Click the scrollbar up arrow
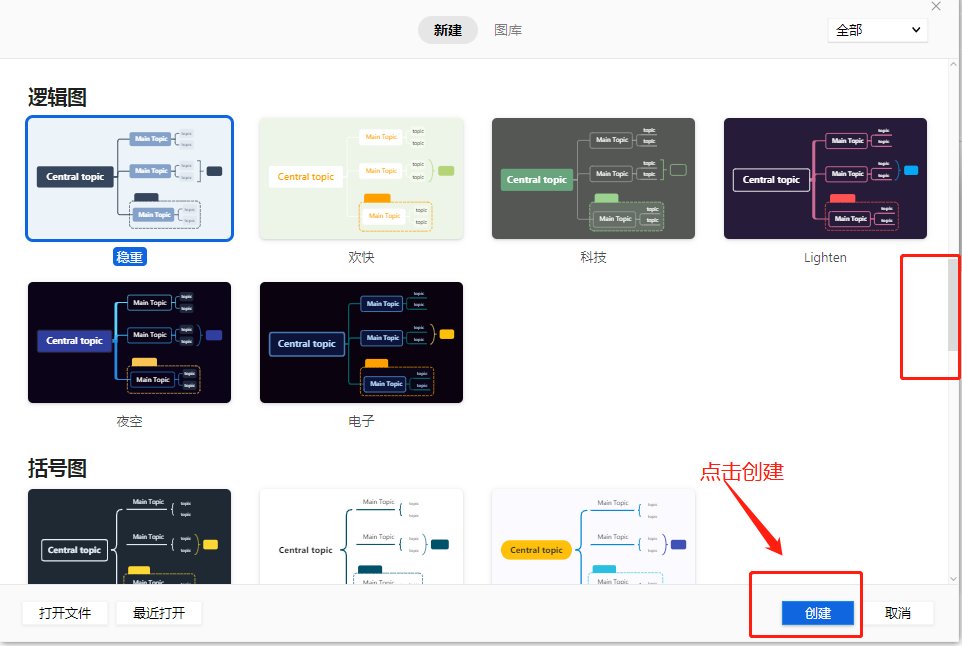The height and width of the screenshot is (646, 962). 953,66
